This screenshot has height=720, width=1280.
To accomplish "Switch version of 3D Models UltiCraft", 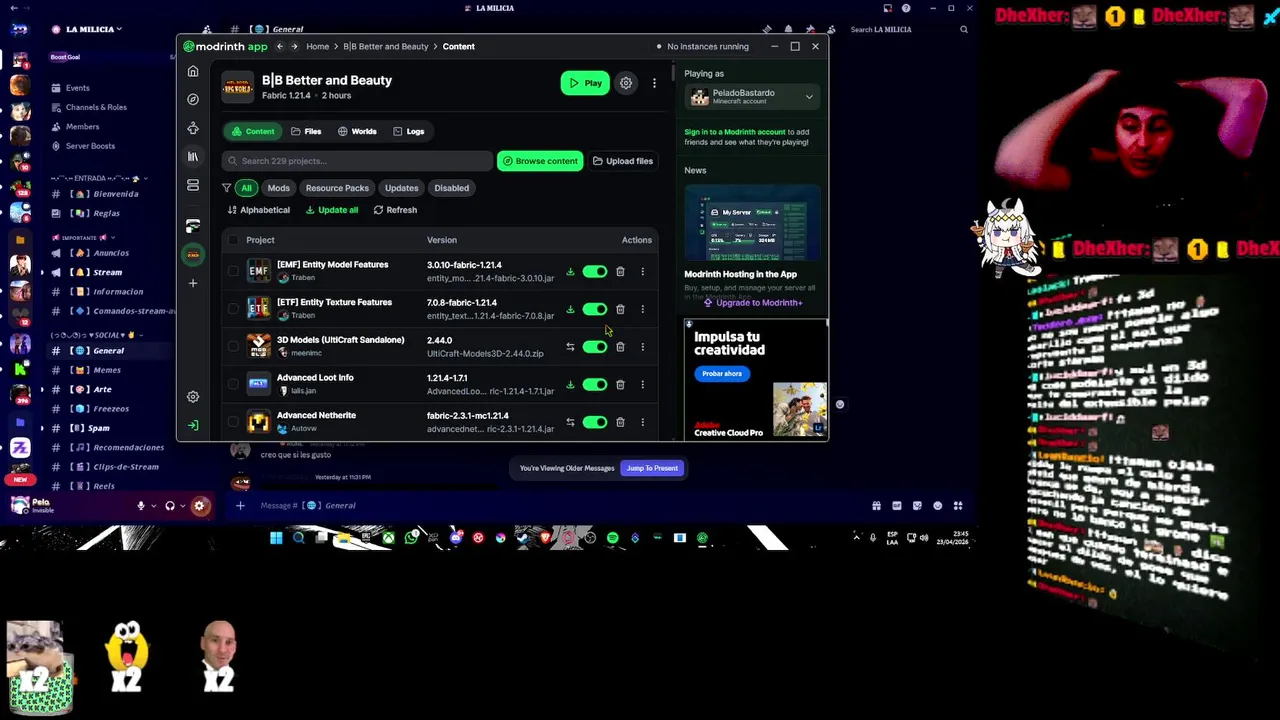I will click(570, 347).
